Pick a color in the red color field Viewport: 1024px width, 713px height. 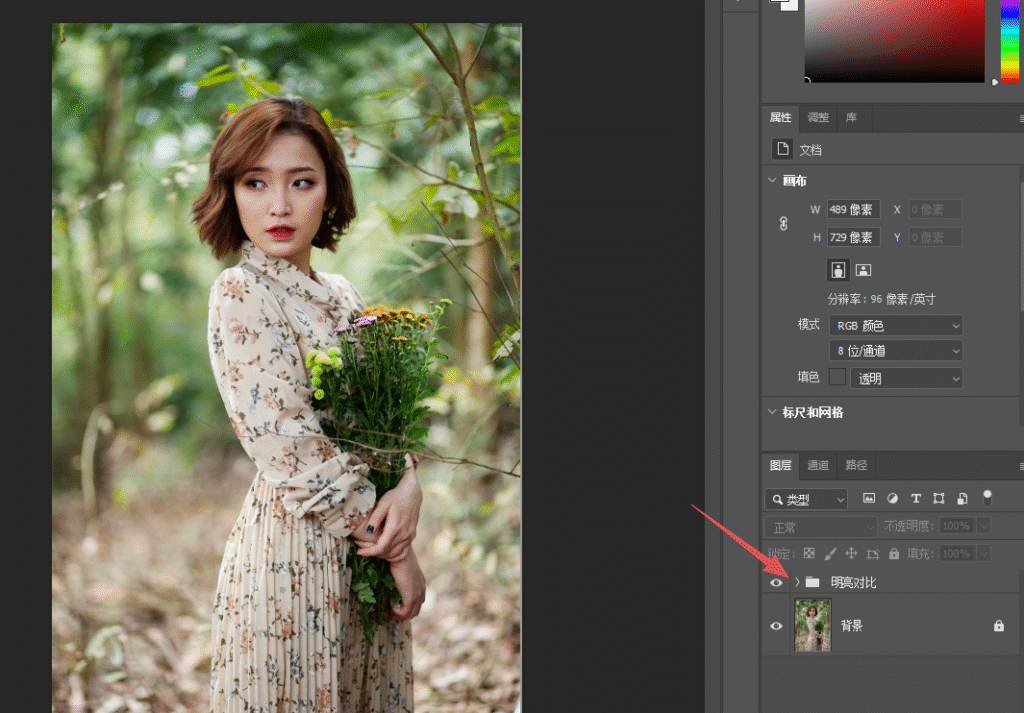tap(895, 40)
